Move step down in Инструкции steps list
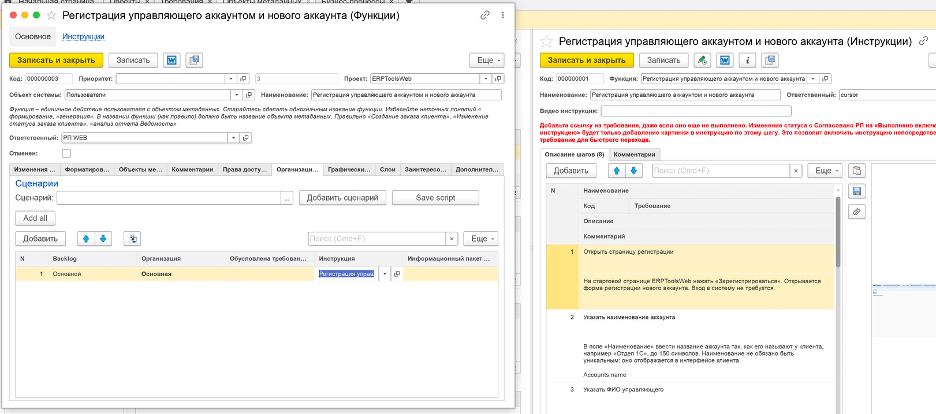Viewport: 936px width, 414px height. (x=633, y=171)
